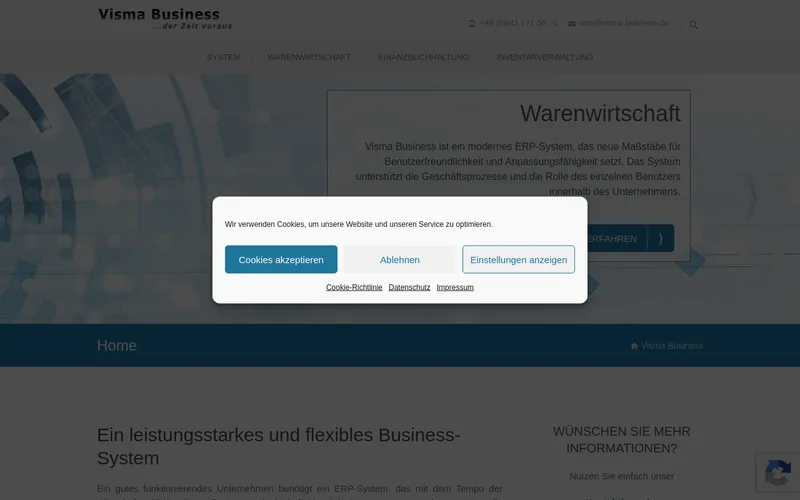Click the cookie notice message text
Image resolution: width=800 pixels, height=500 pixels.
tap(359, 224)
